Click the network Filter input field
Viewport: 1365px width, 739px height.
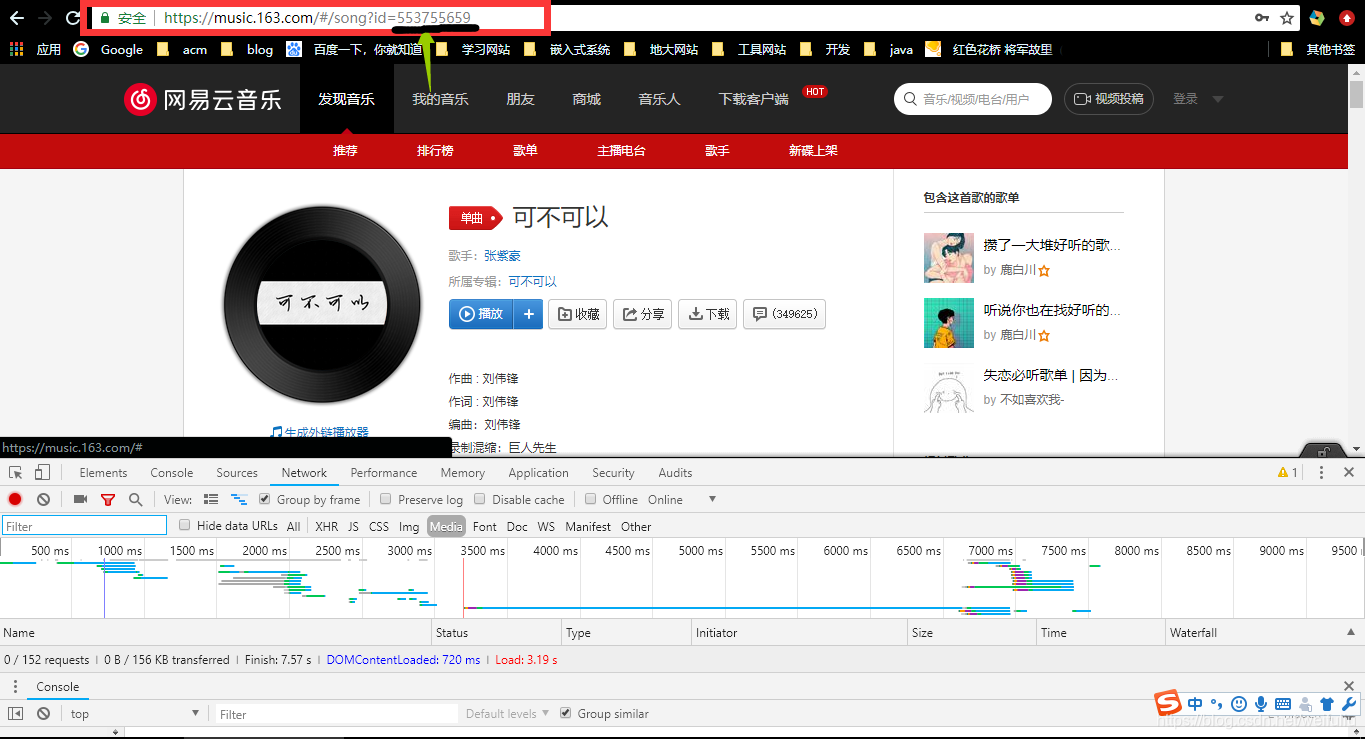pyautogui.click(x=84, y=526)
